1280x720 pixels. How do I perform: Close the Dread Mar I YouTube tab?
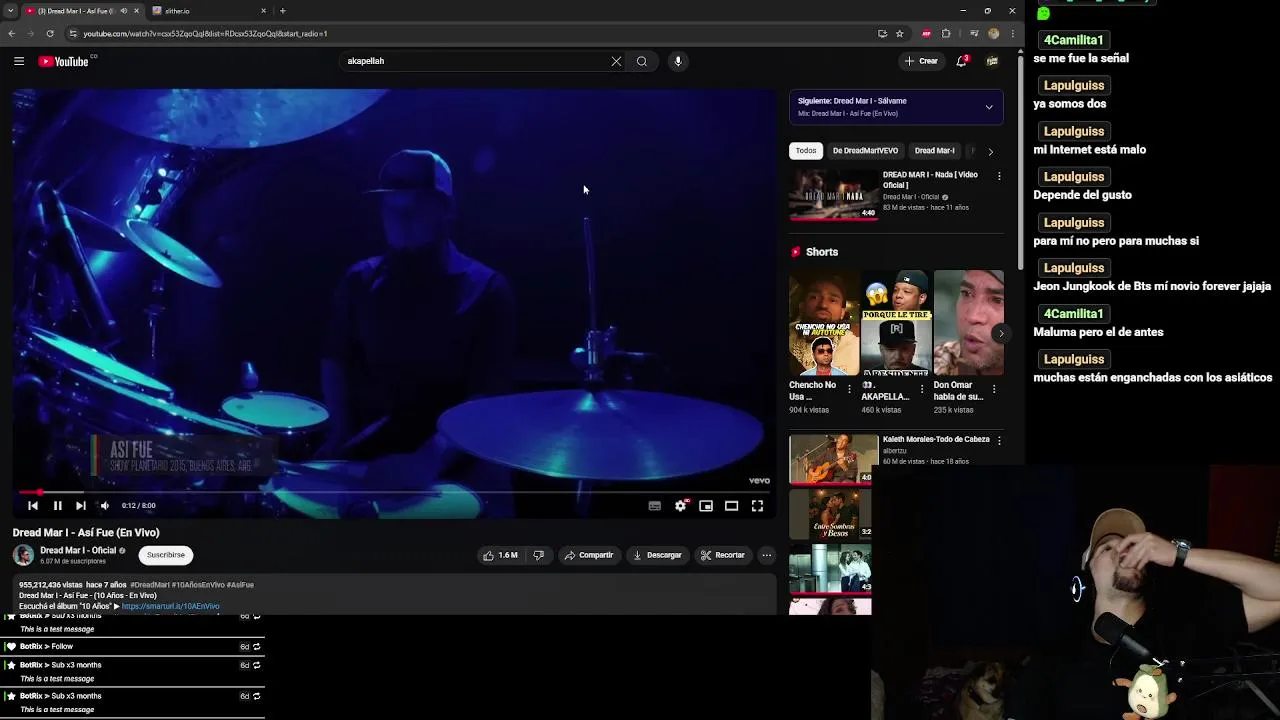point(137,11)
